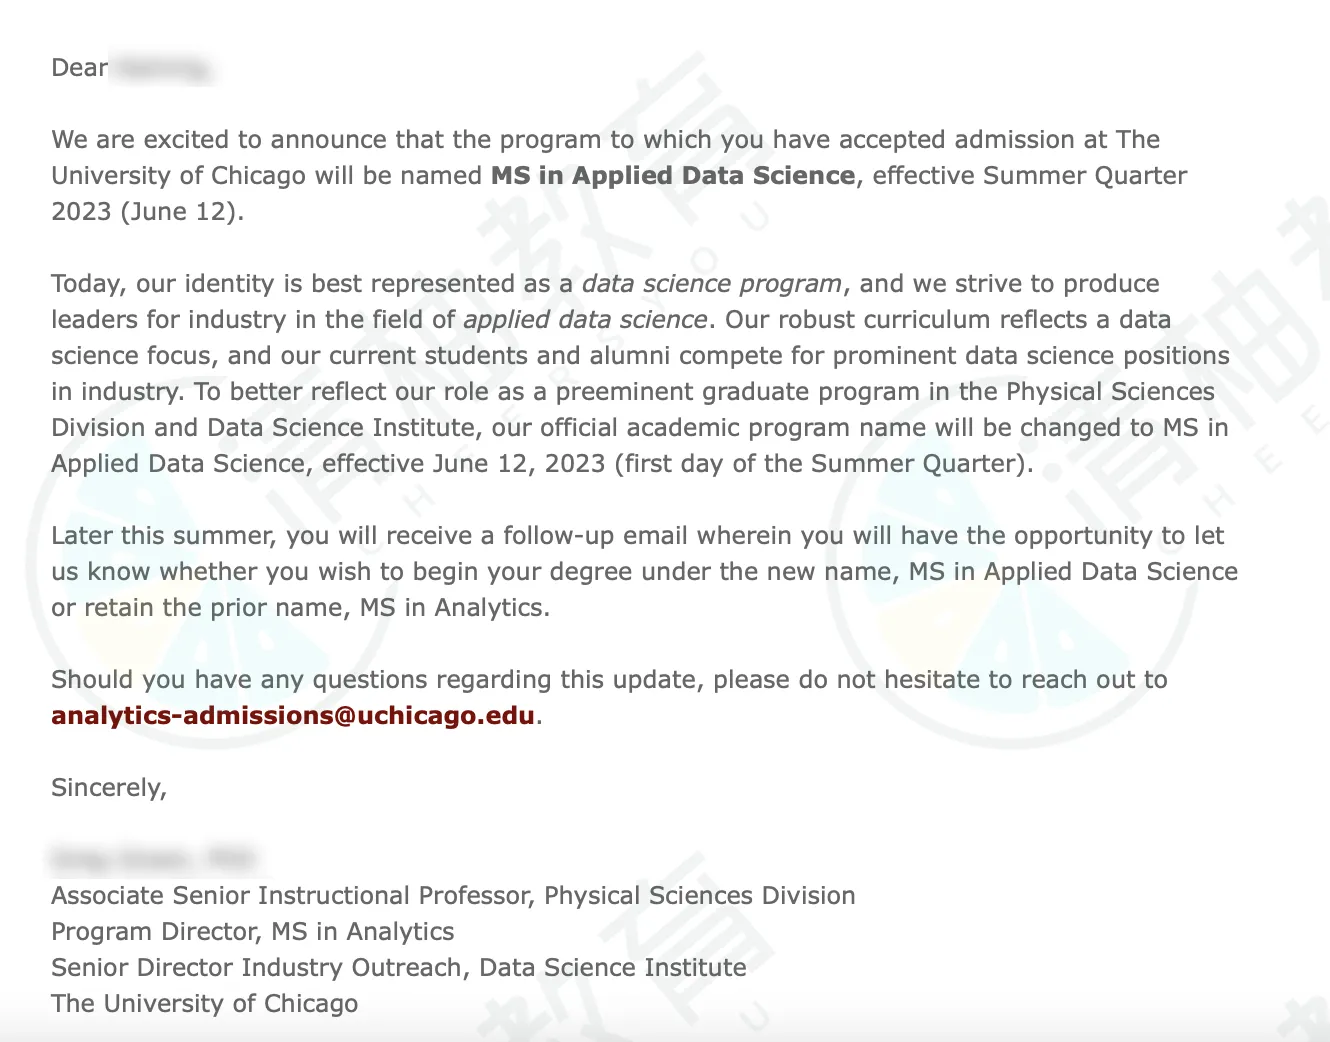
Task: Click the "Program Director, MS in Analytics" line
Action: 253,932
